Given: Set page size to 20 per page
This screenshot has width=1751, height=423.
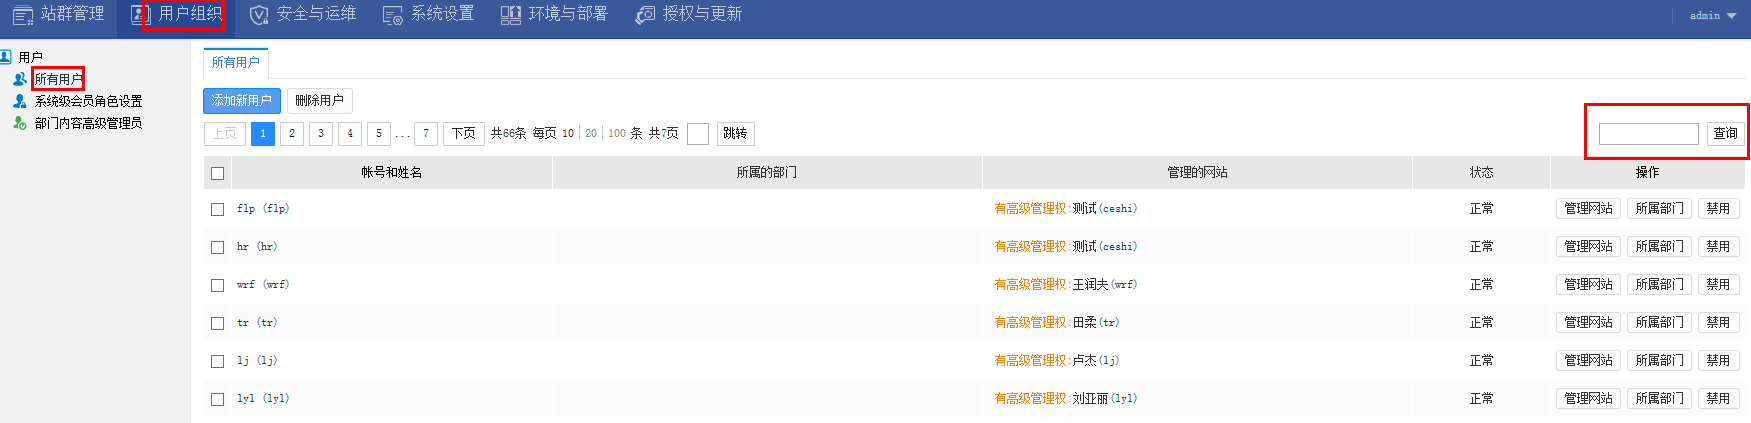Looking at the screenshot, I should pyautogui.click(x=591, y=133).
